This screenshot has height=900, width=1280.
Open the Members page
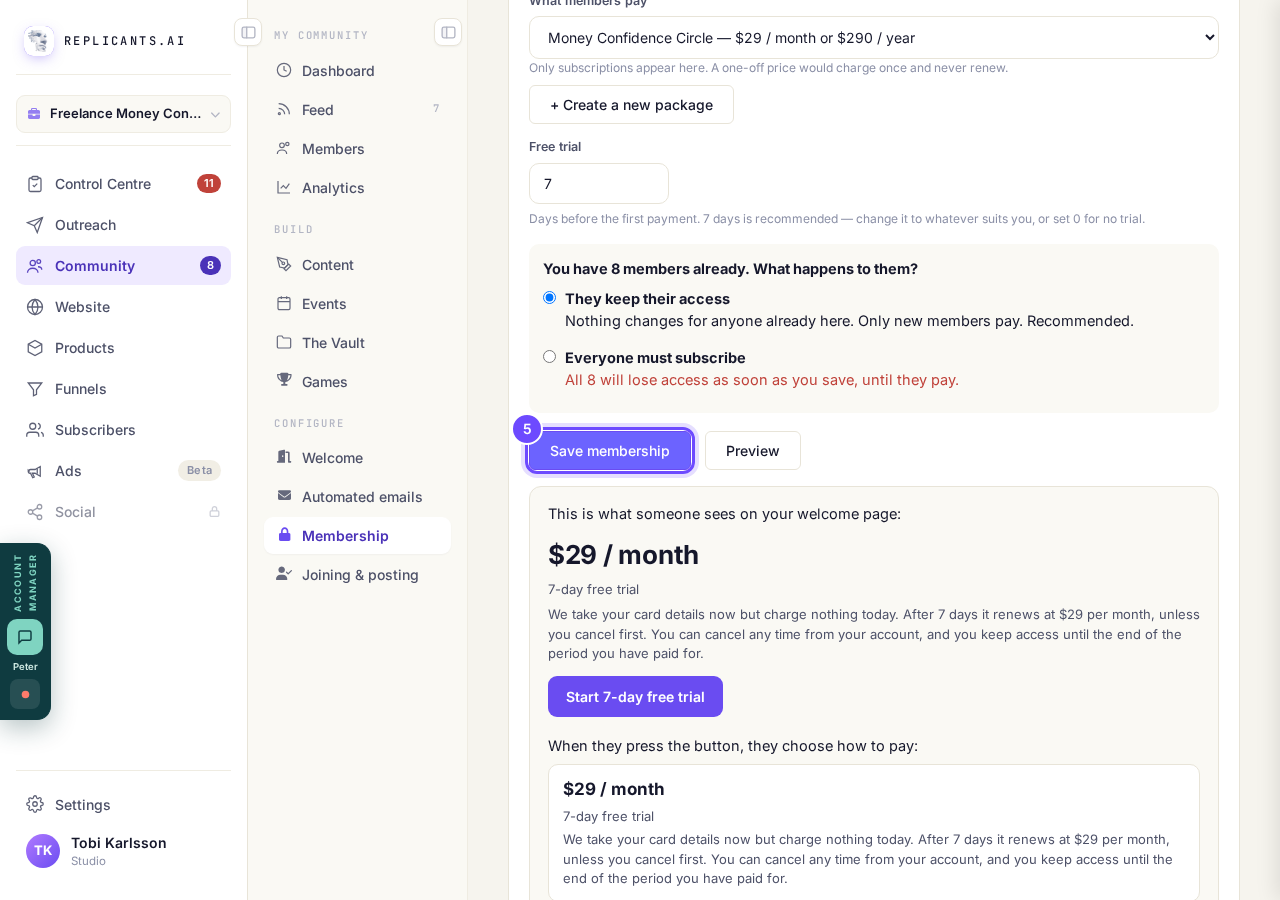pyautogui.click(x=357, y=148)
